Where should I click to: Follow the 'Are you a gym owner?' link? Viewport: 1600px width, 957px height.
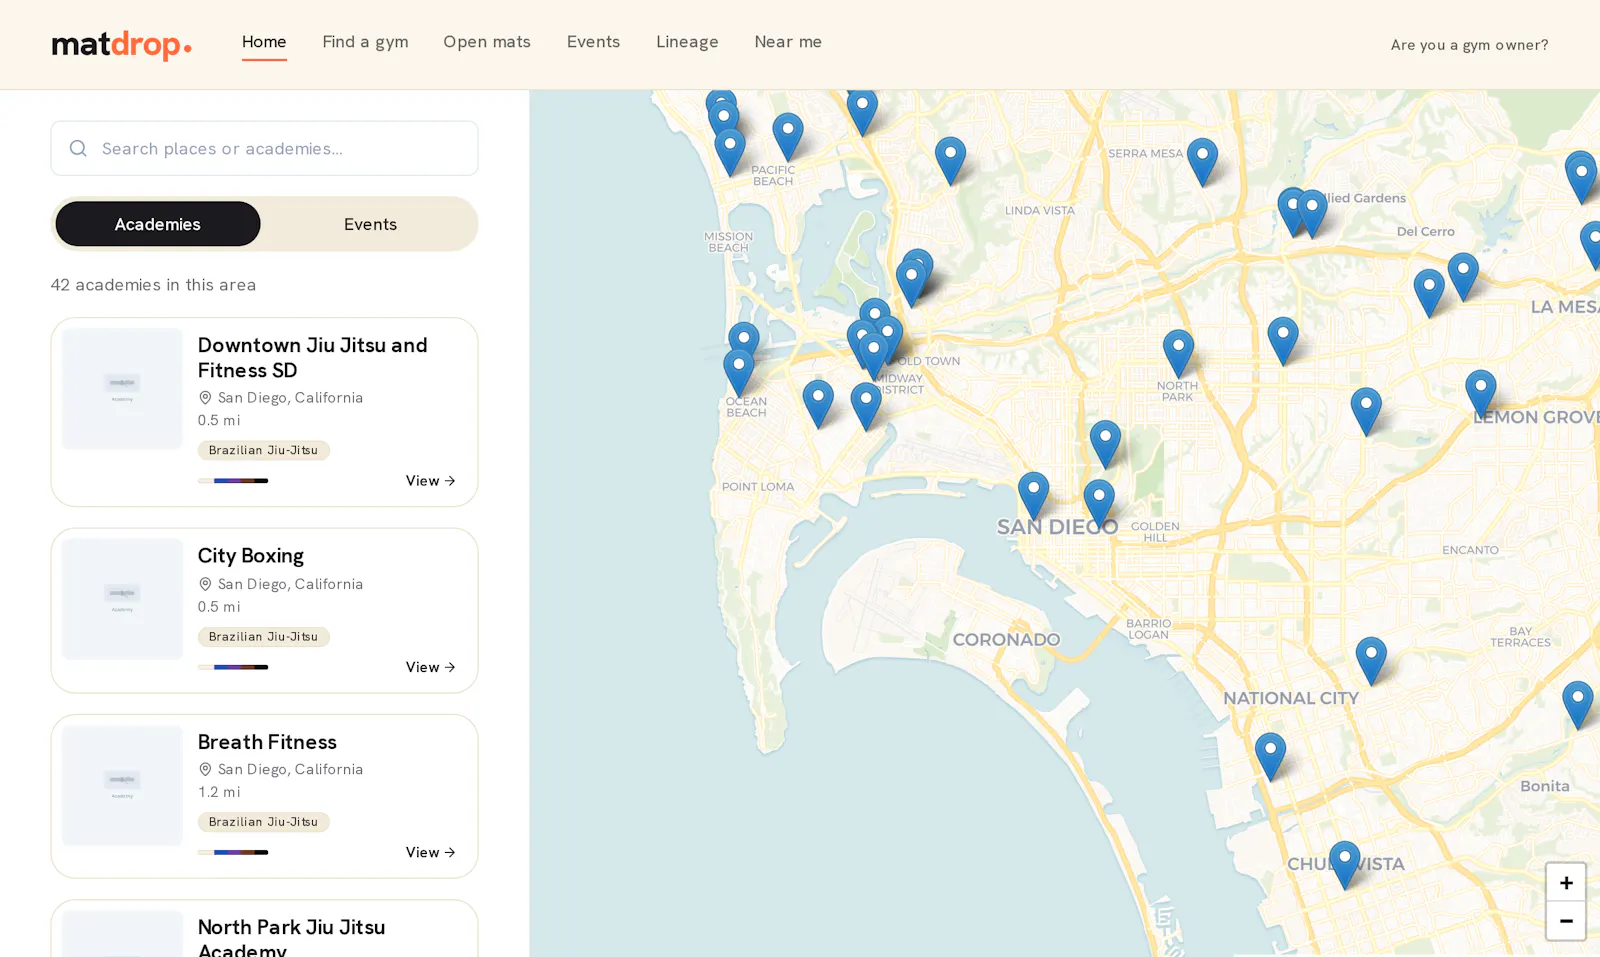(1469, 45)
